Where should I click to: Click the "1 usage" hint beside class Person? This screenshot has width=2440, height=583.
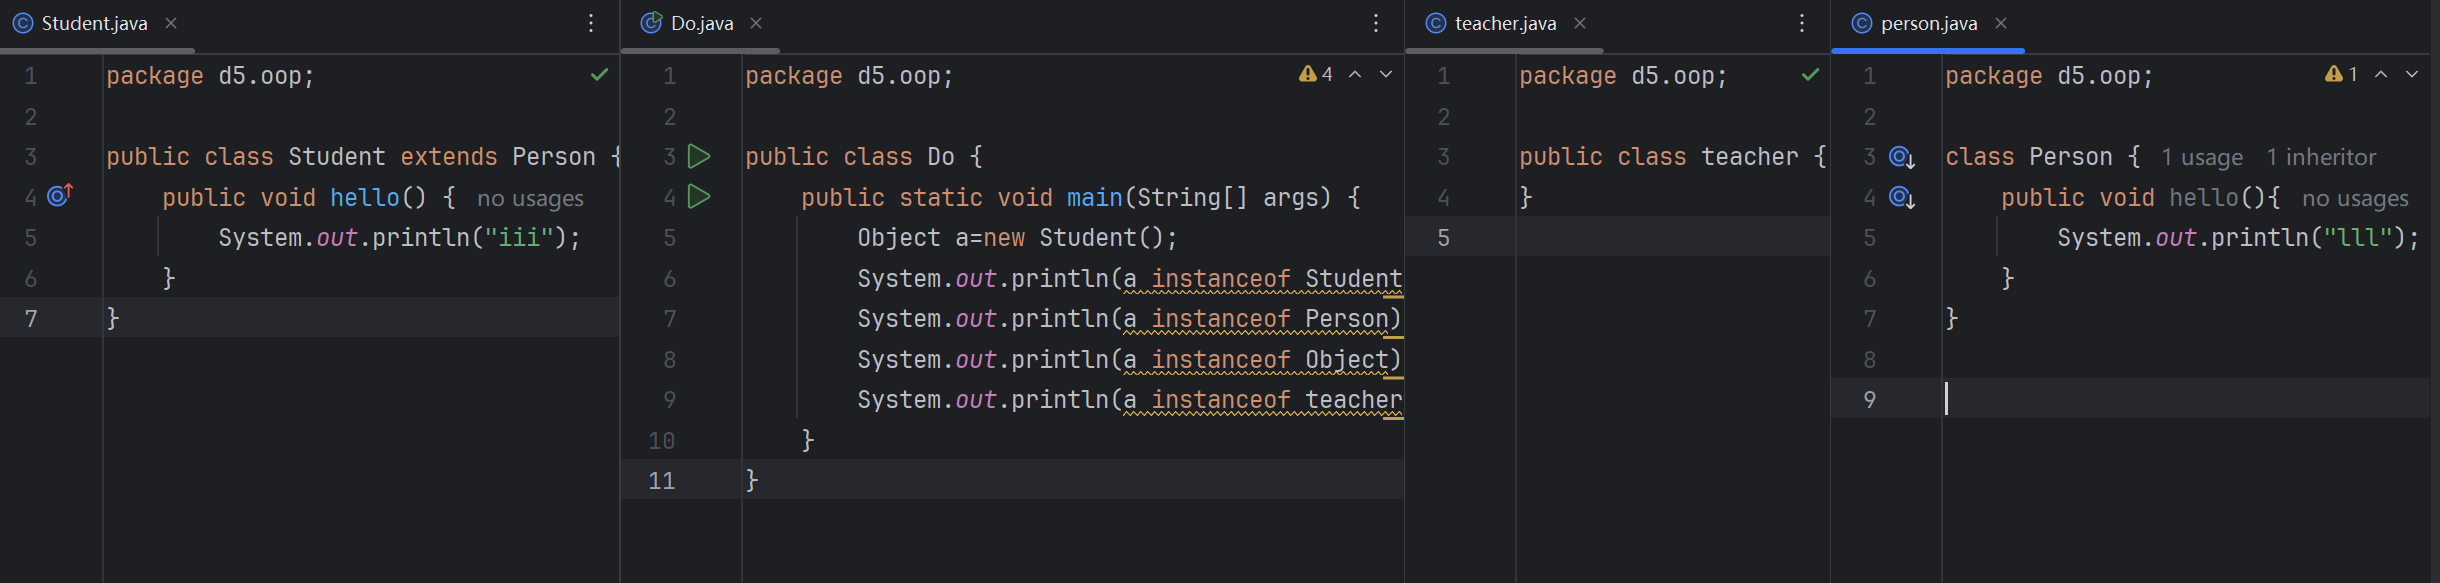click(2201, 157)
